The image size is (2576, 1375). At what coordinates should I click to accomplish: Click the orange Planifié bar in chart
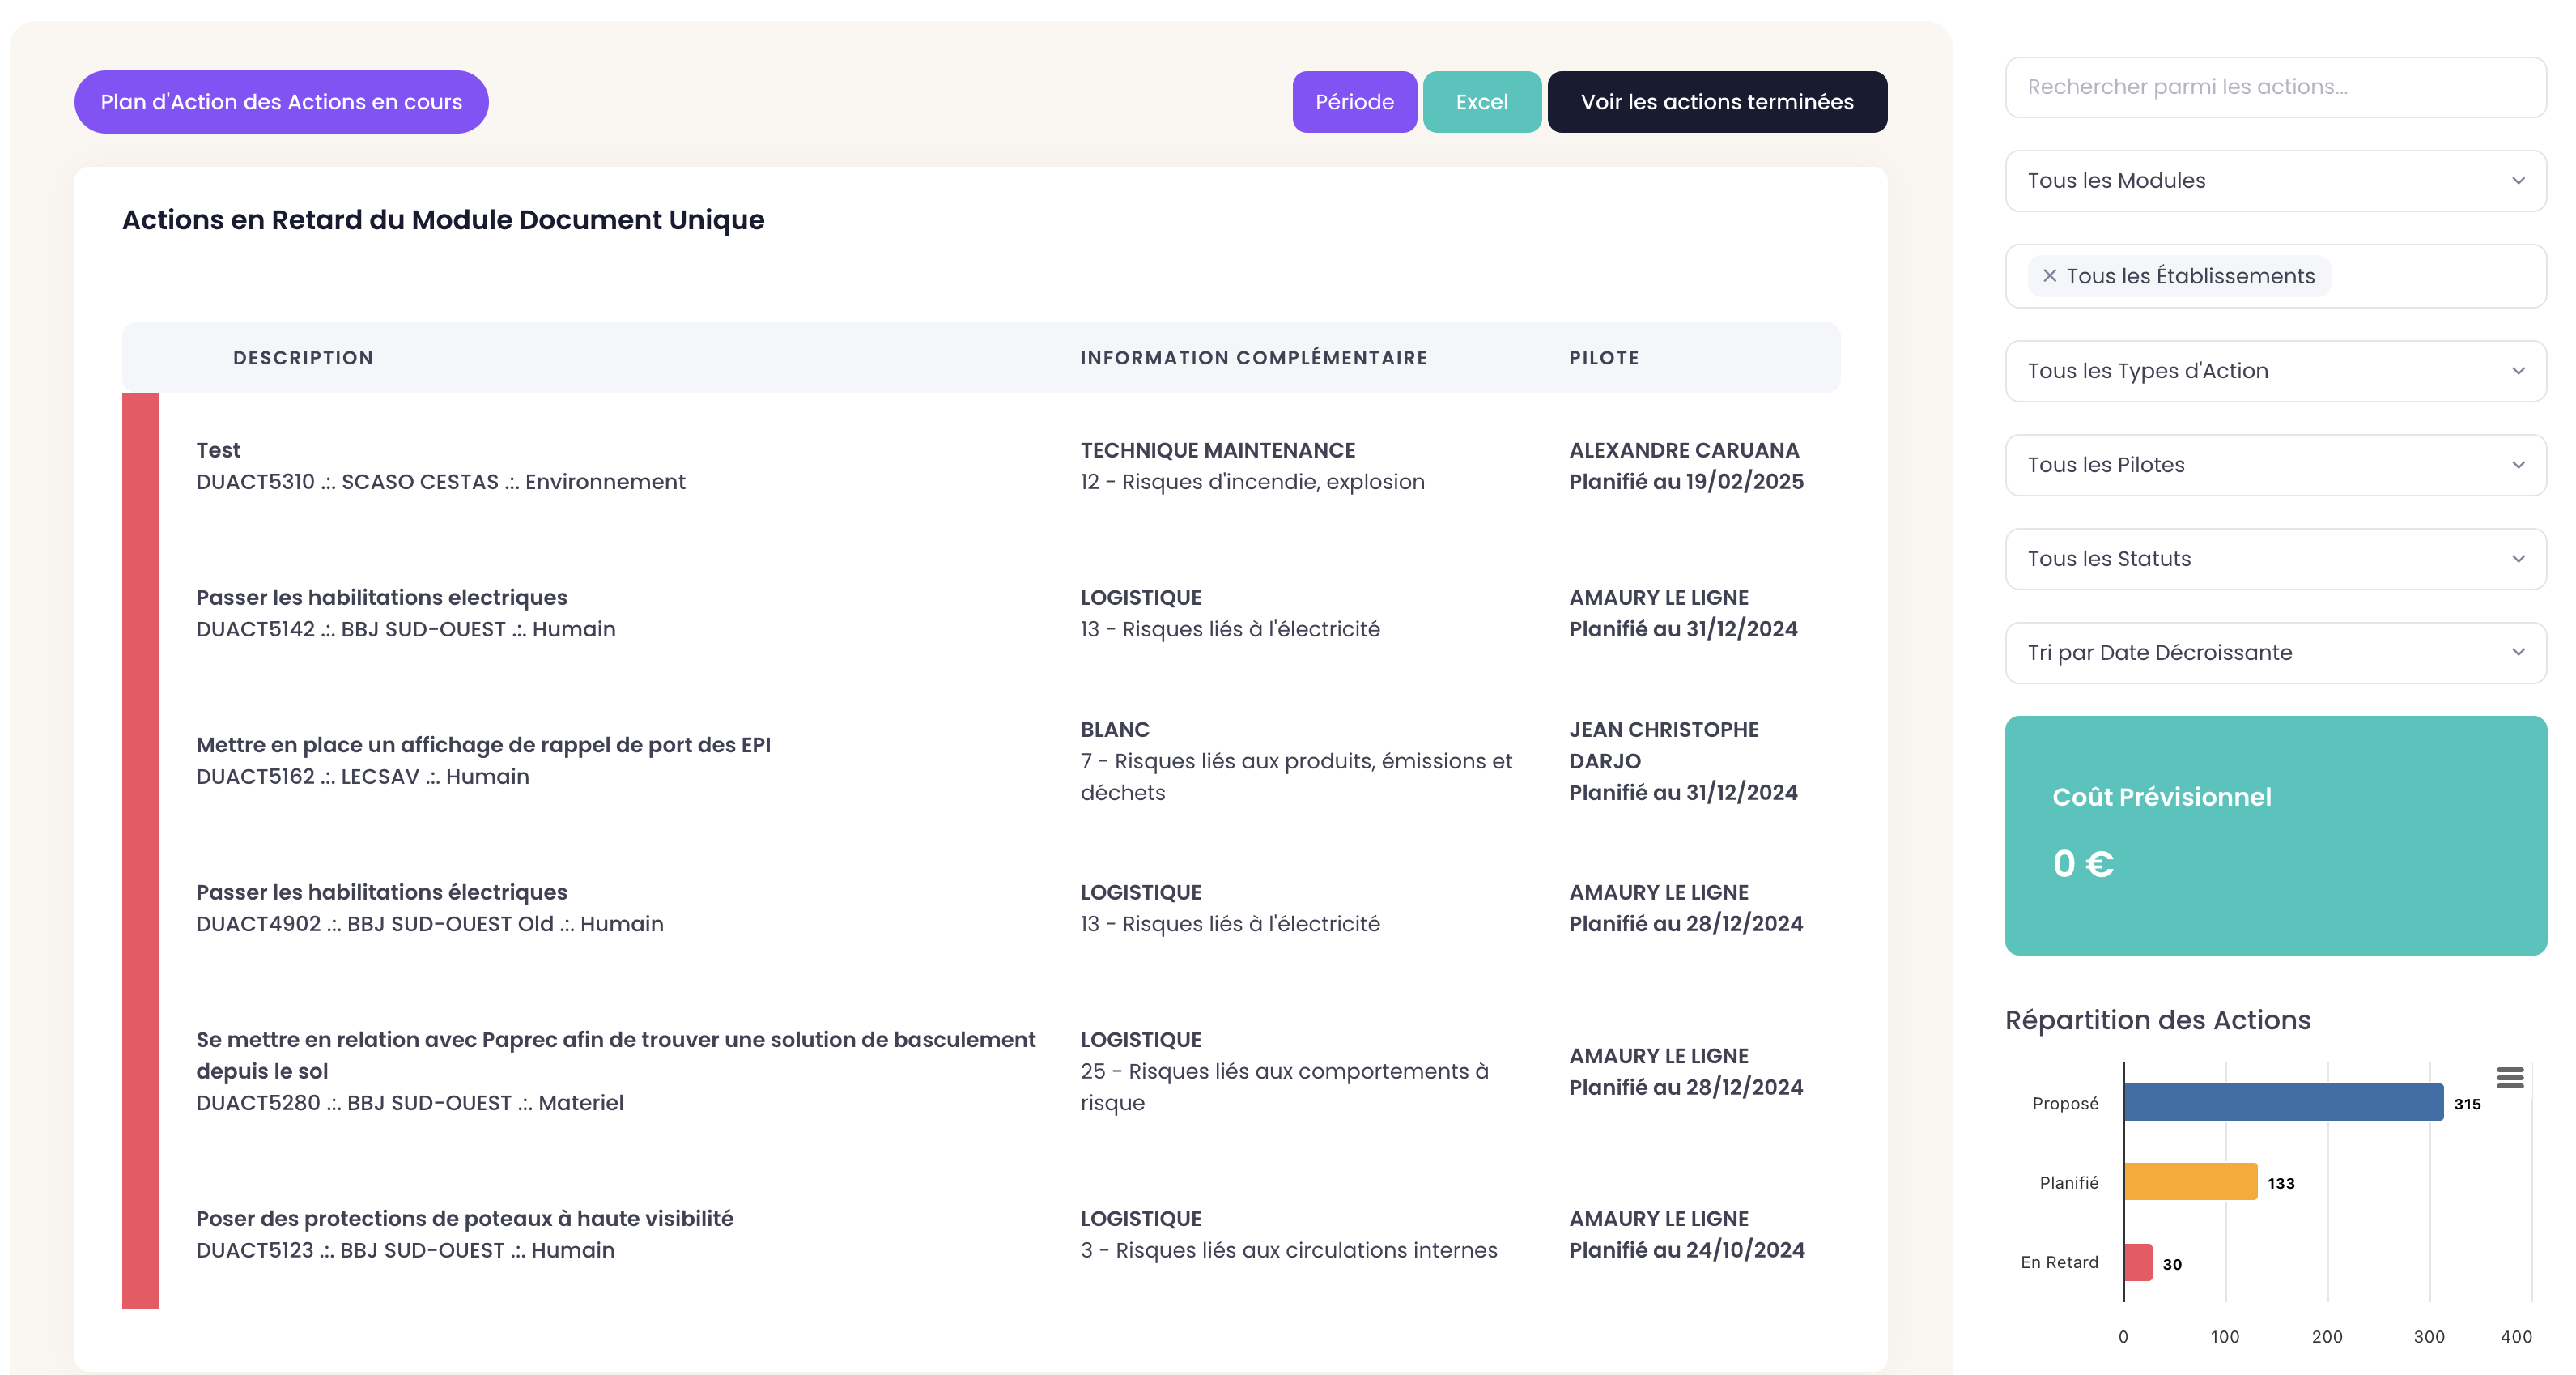click(2190, 1182)
